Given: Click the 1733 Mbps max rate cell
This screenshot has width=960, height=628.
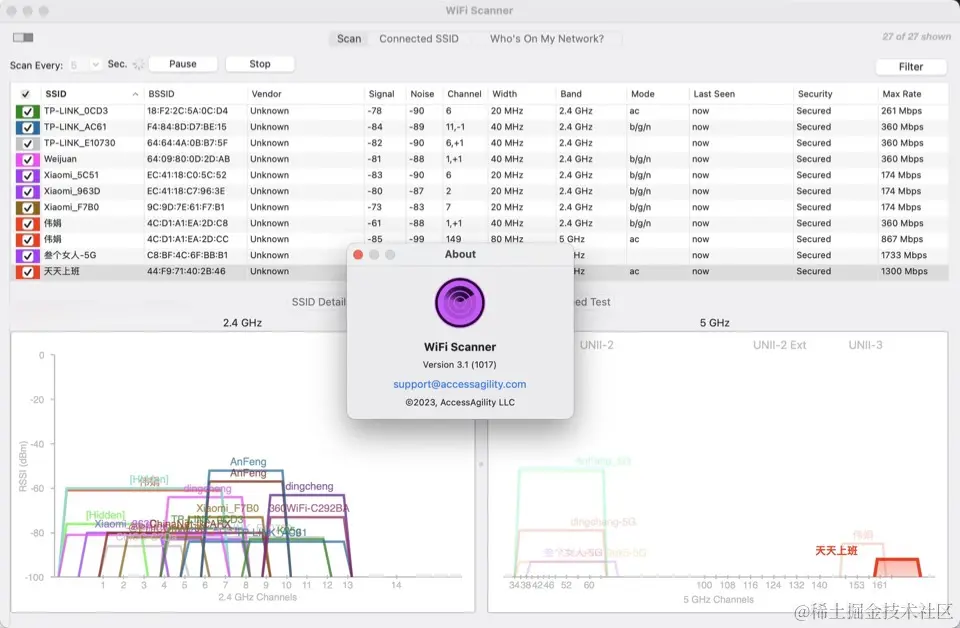Looking at the screenshot, I should [x=904, y=255].
